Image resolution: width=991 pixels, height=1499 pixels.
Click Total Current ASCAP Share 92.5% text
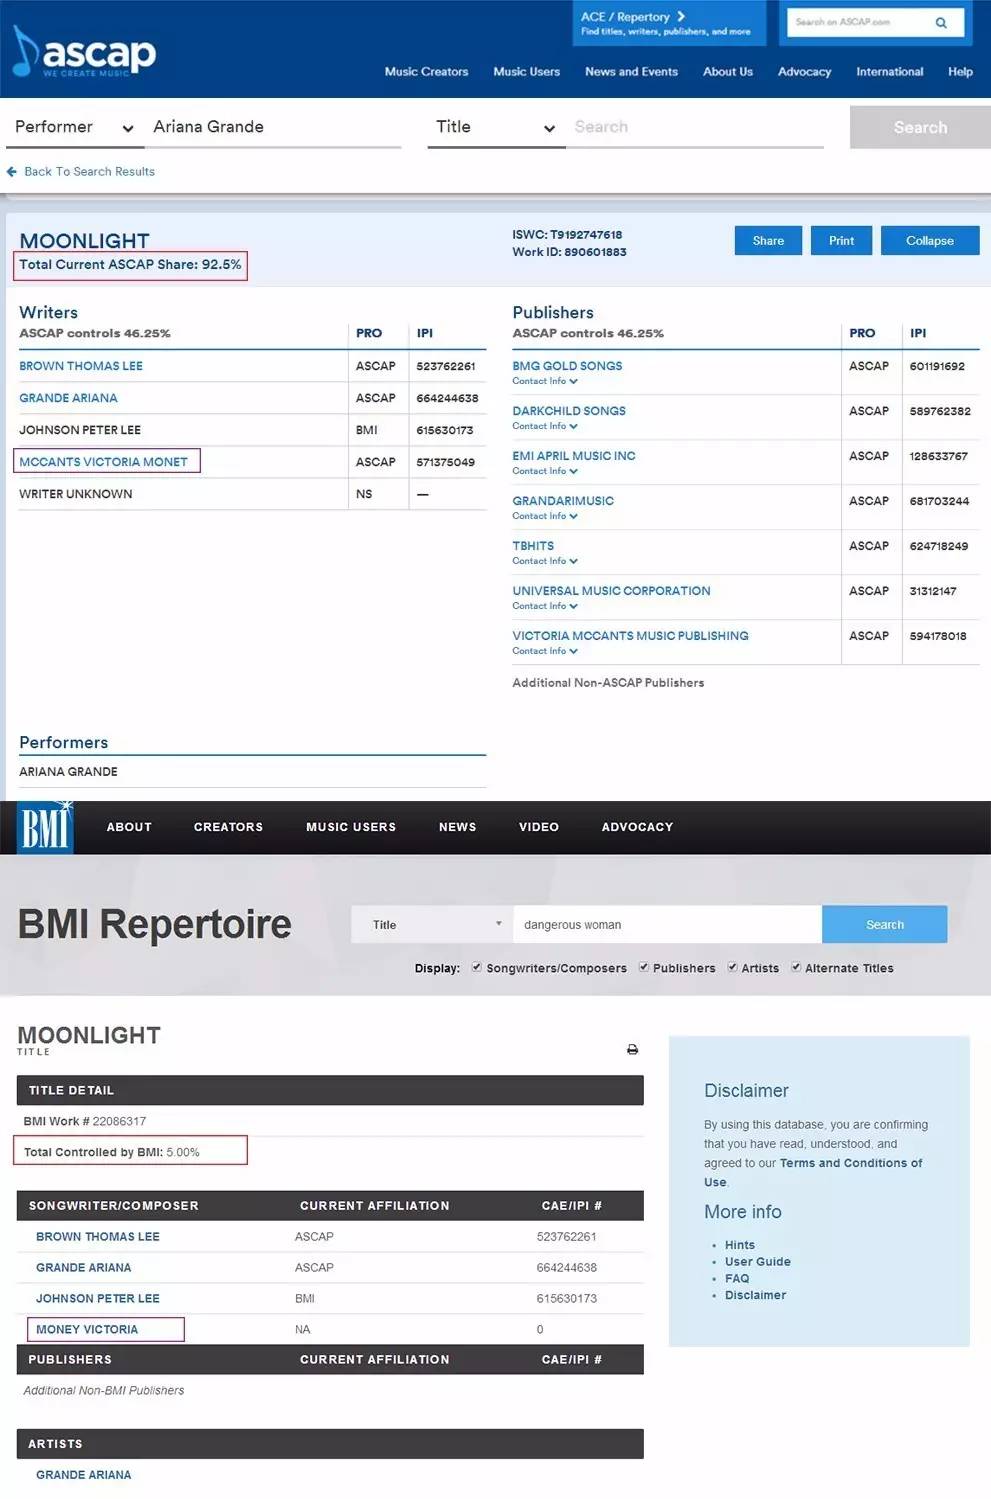[130, 265]
